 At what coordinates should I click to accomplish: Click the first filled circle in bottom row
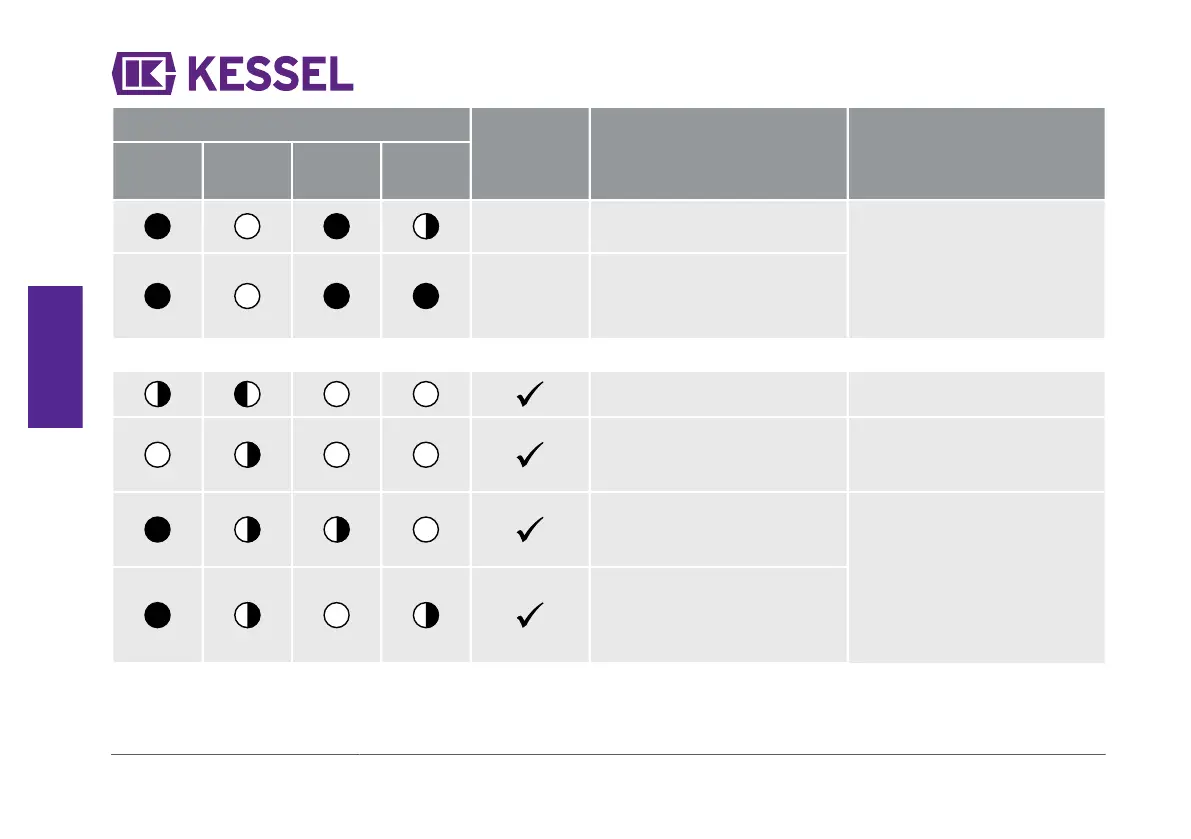(157, 615)
